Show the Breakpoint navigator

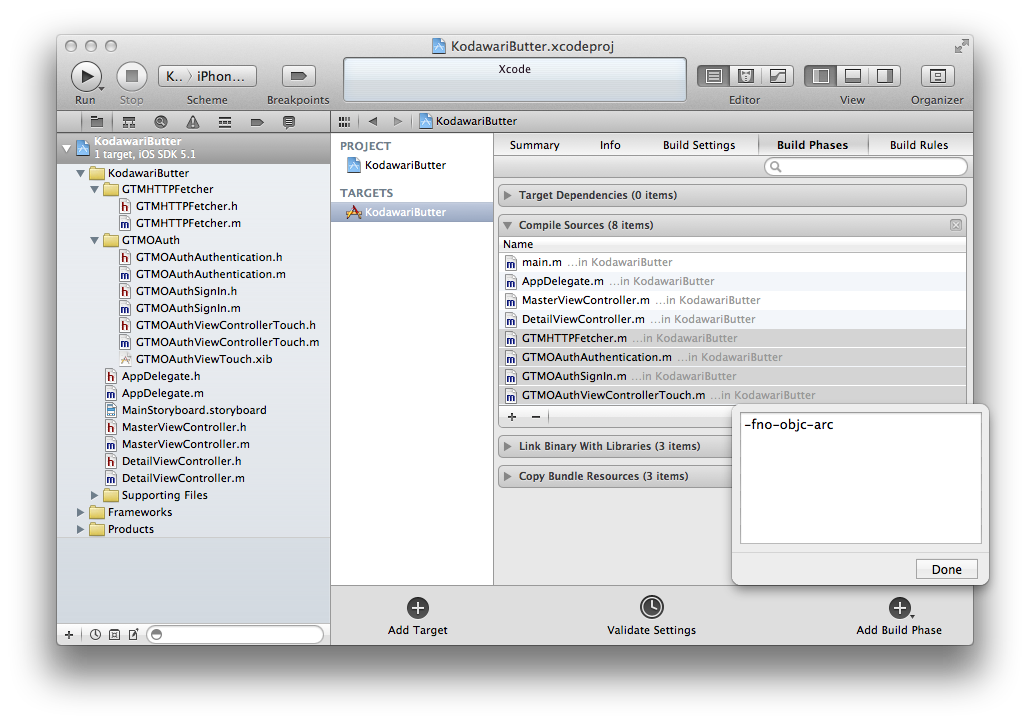click(257, 122)
